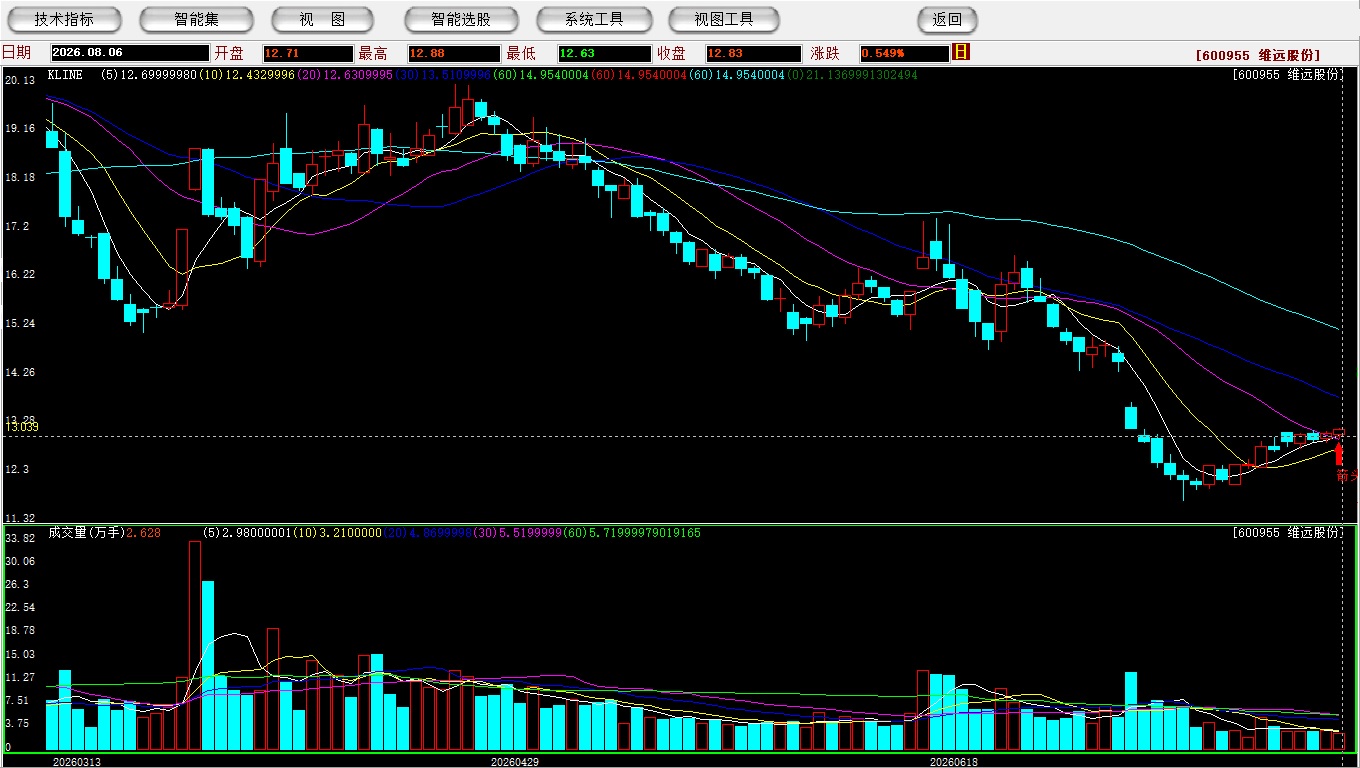The height and width of the screenshot is (768, 1360).
Task: Click the volume (5) average value 2.98000001
Action: (x=258, y=533)
